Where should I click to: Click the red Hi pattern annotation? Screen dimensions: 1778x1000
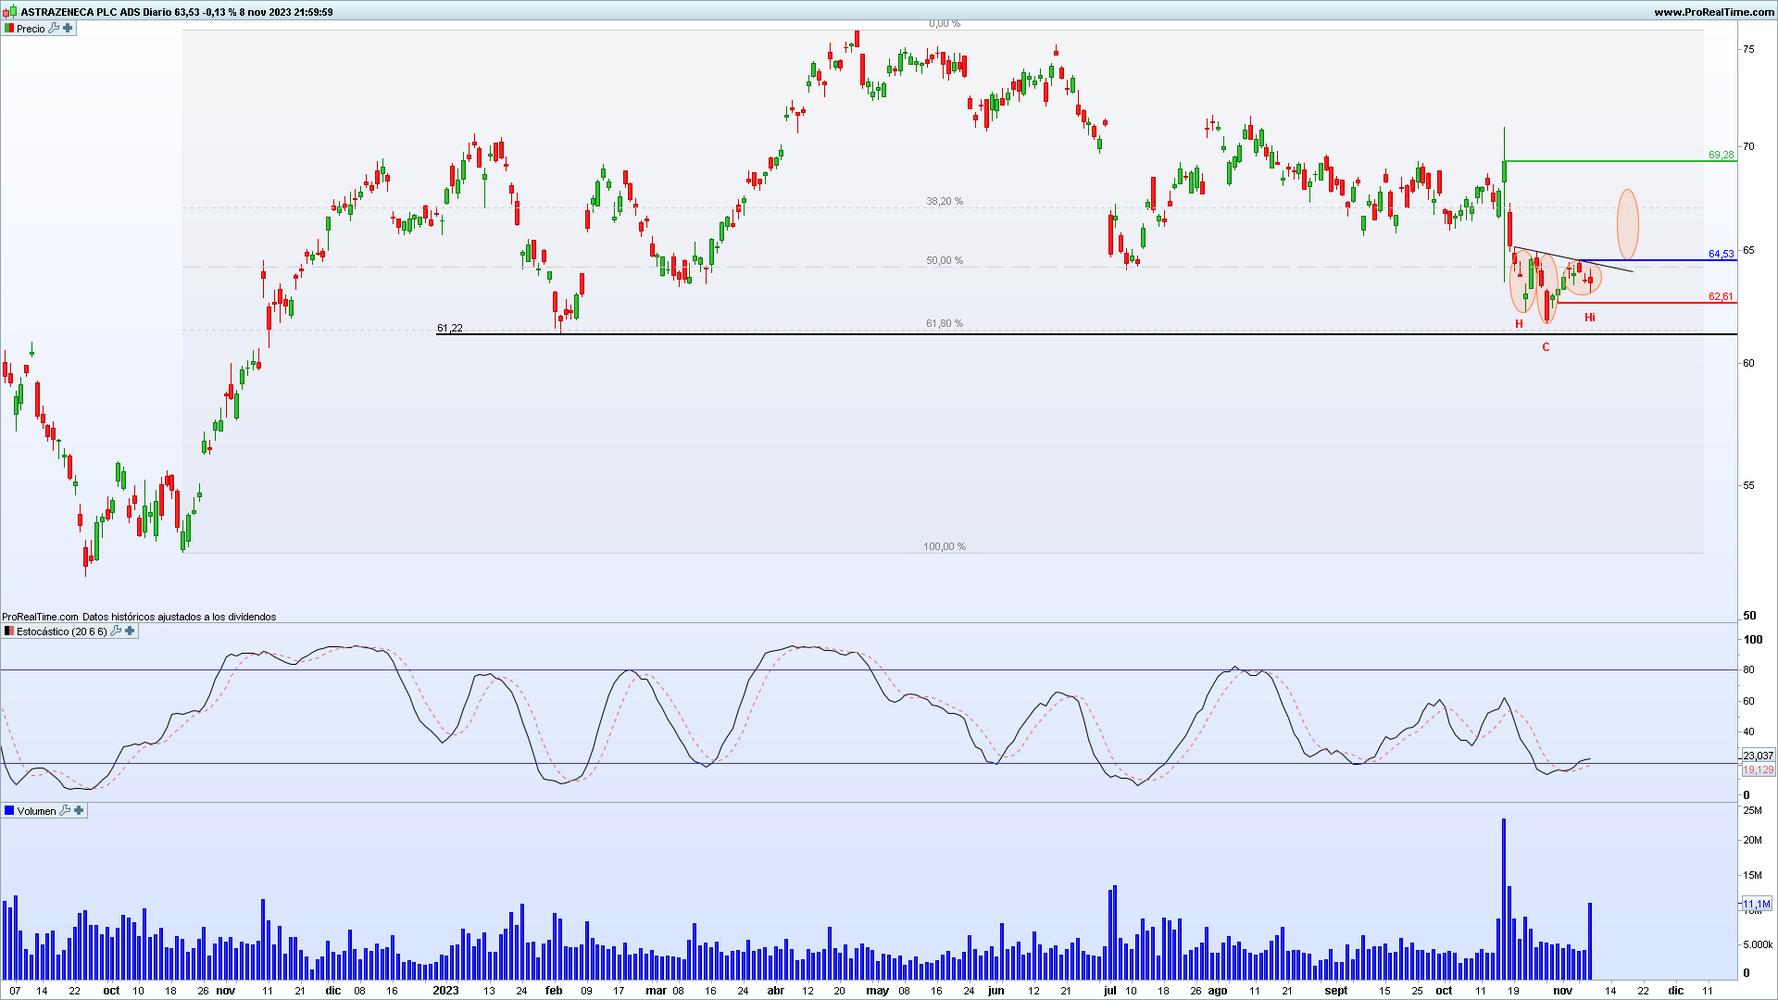pyautogui.click(x=1590, y=317)
